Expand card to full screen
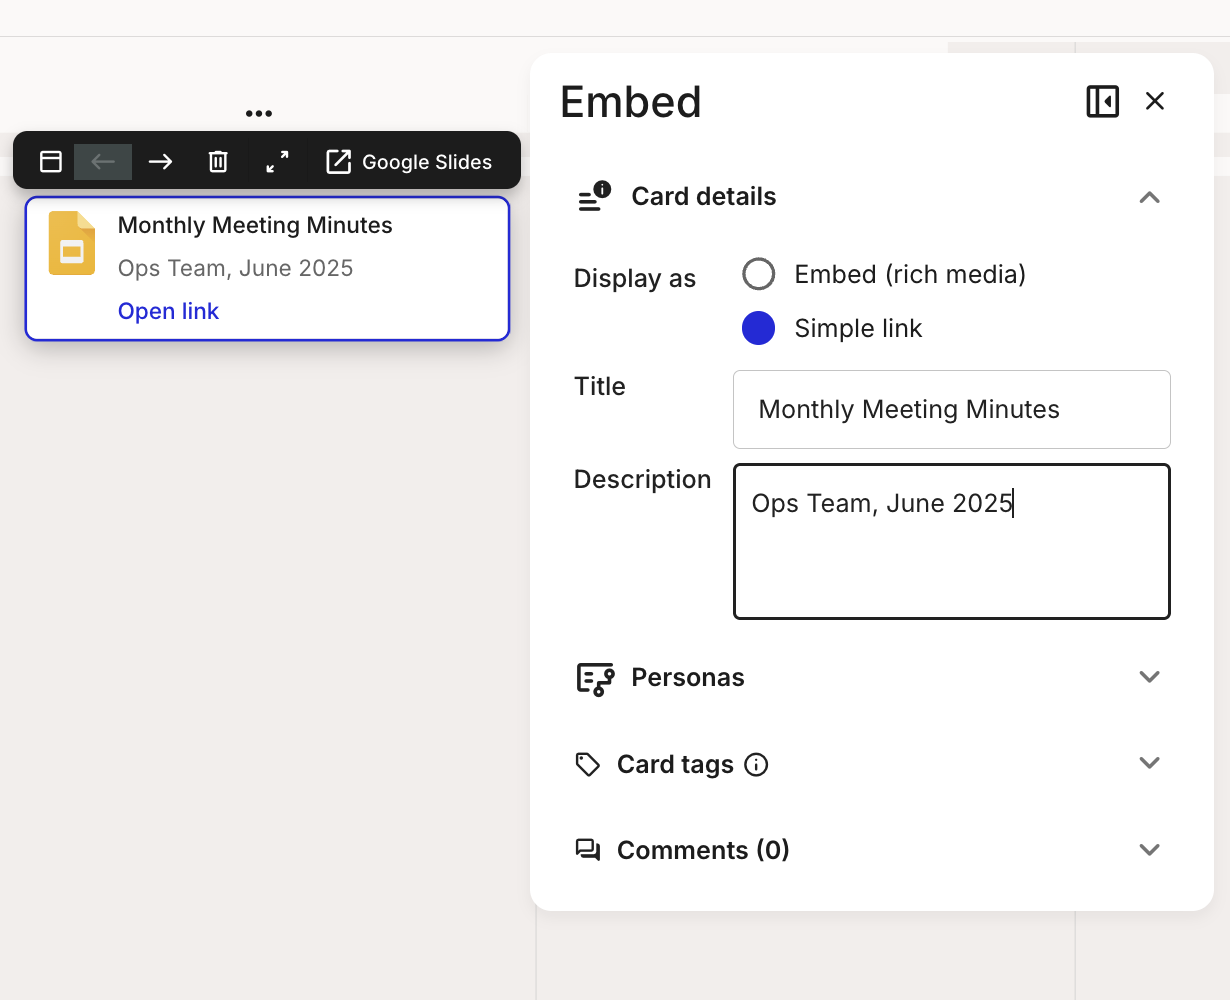The width and height of the screenshot is (1230, 1000). pos(277,161)
